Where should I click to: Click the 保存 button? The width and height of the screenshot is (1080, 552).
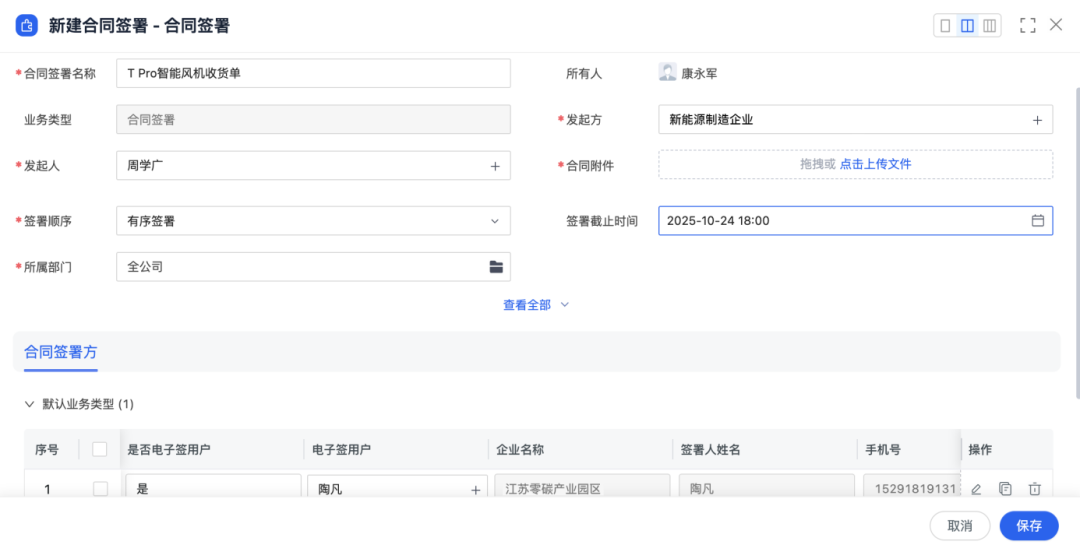pos(1029,526)
